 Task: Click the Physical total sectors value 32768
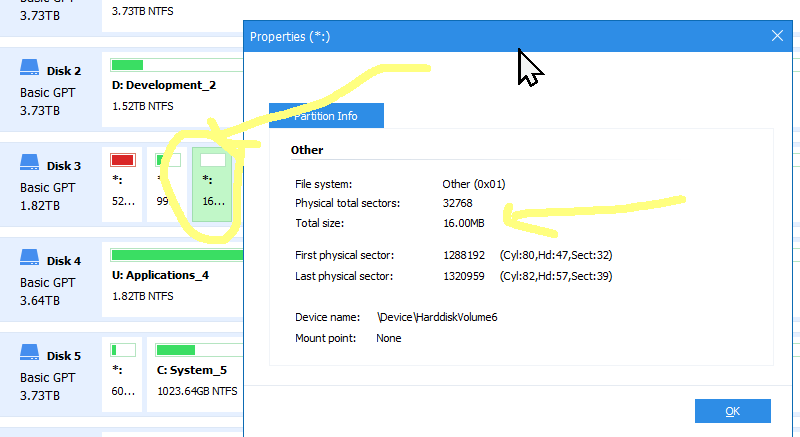458,203
